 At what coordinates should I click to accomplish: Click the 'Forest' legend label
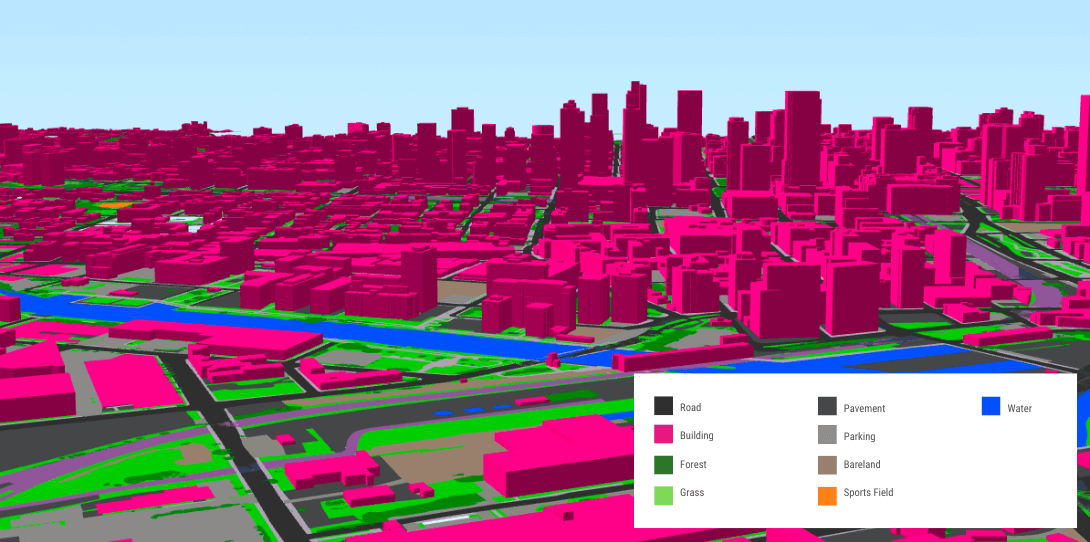(693, 464)
